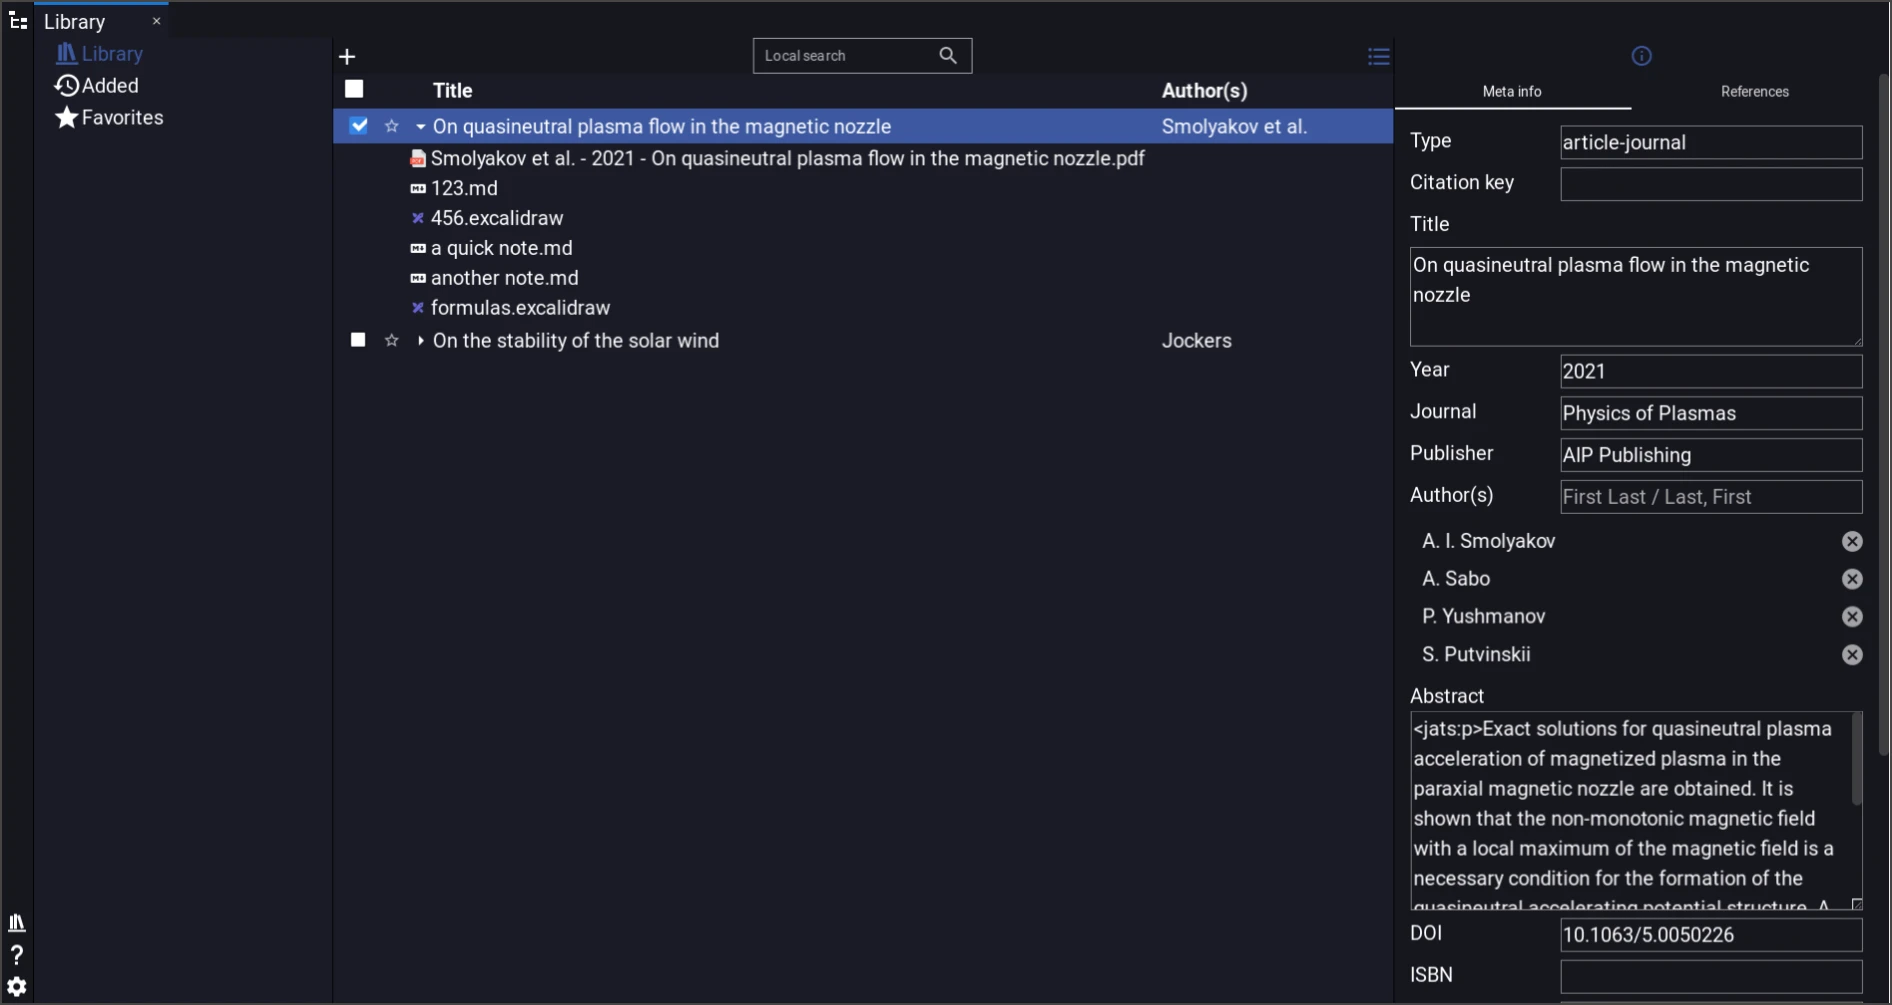Star the solar wind paper as favorite
1892x1005 pixels.
[x=392, y=341]
